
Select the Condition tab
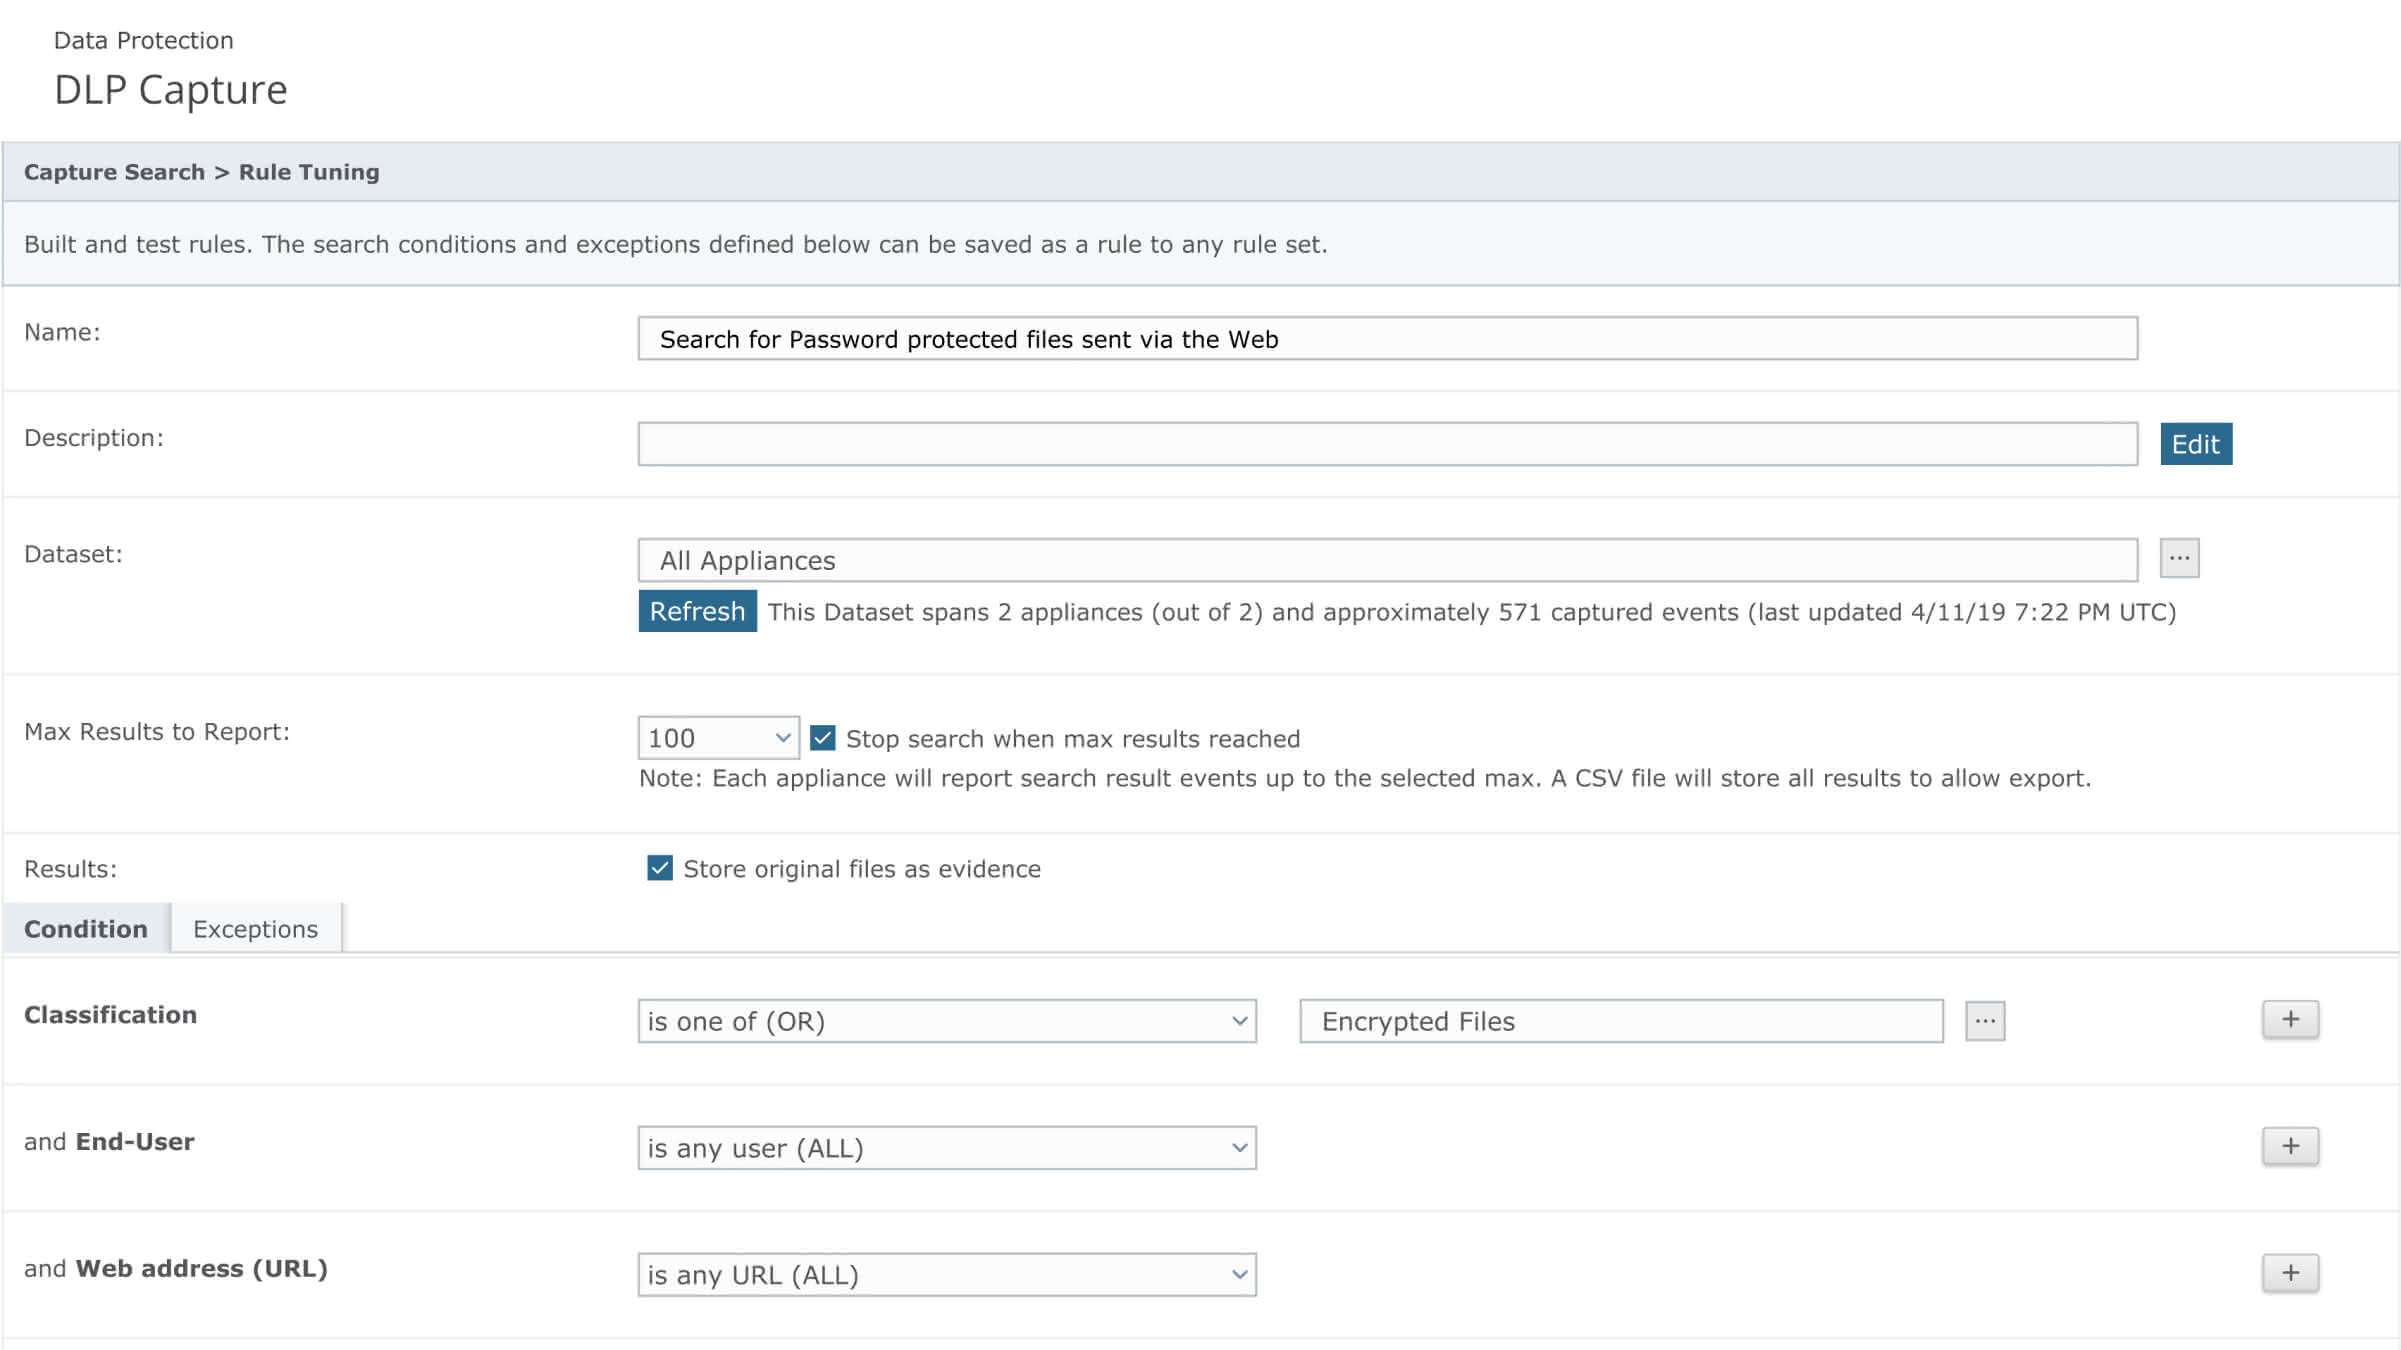coord(86,929)
